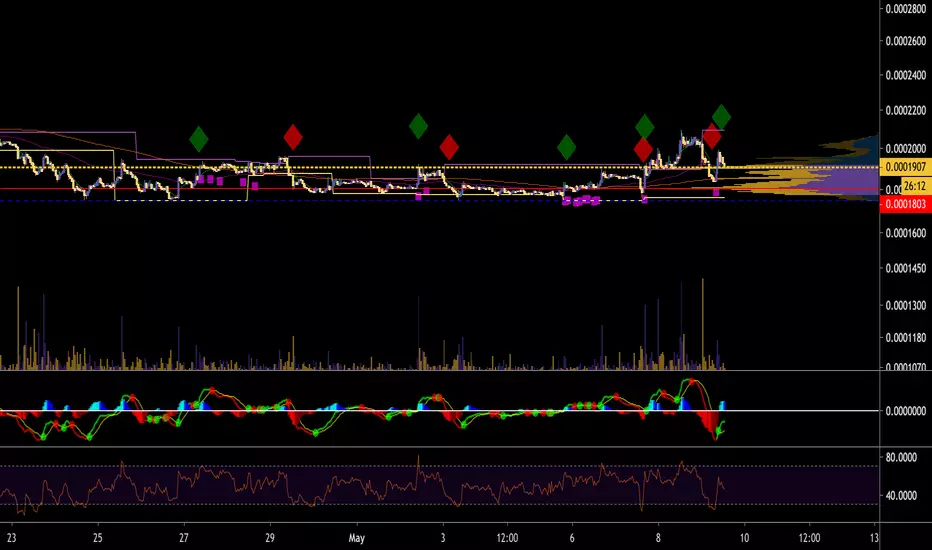The width and height of the screenshot is (932, 550).
Task: Select the green diamond marker above May 3
Action: (418, 126)
